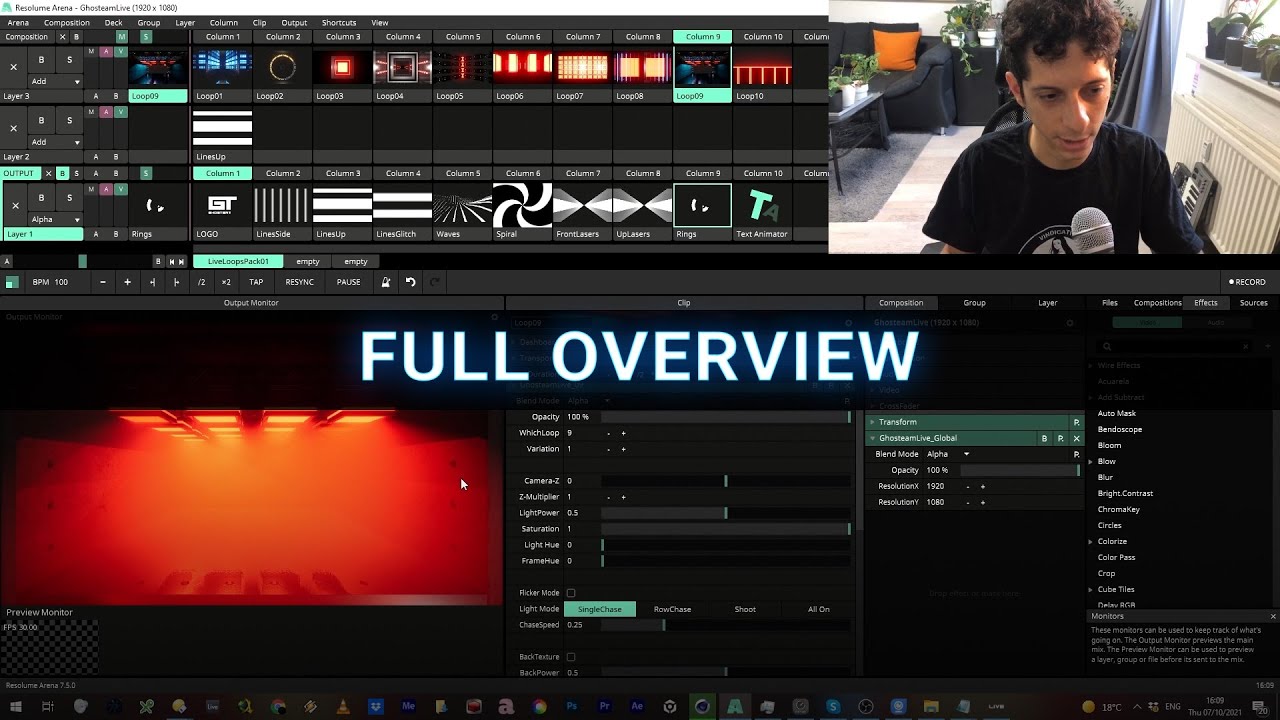Toggle Layer 1 solo S button
Viewport: 1280px width, 720px height.
pos(69,197)
